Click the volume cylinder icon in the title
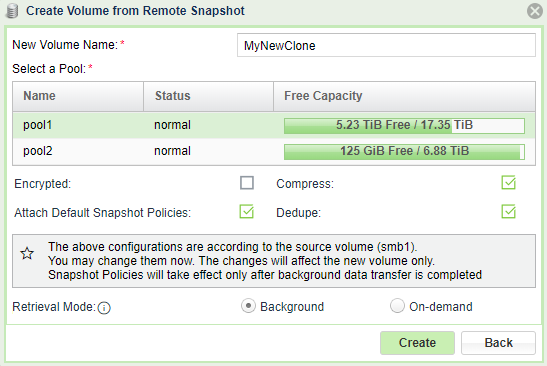The height and width of the screenshot is (366, 547). [12, 11]
